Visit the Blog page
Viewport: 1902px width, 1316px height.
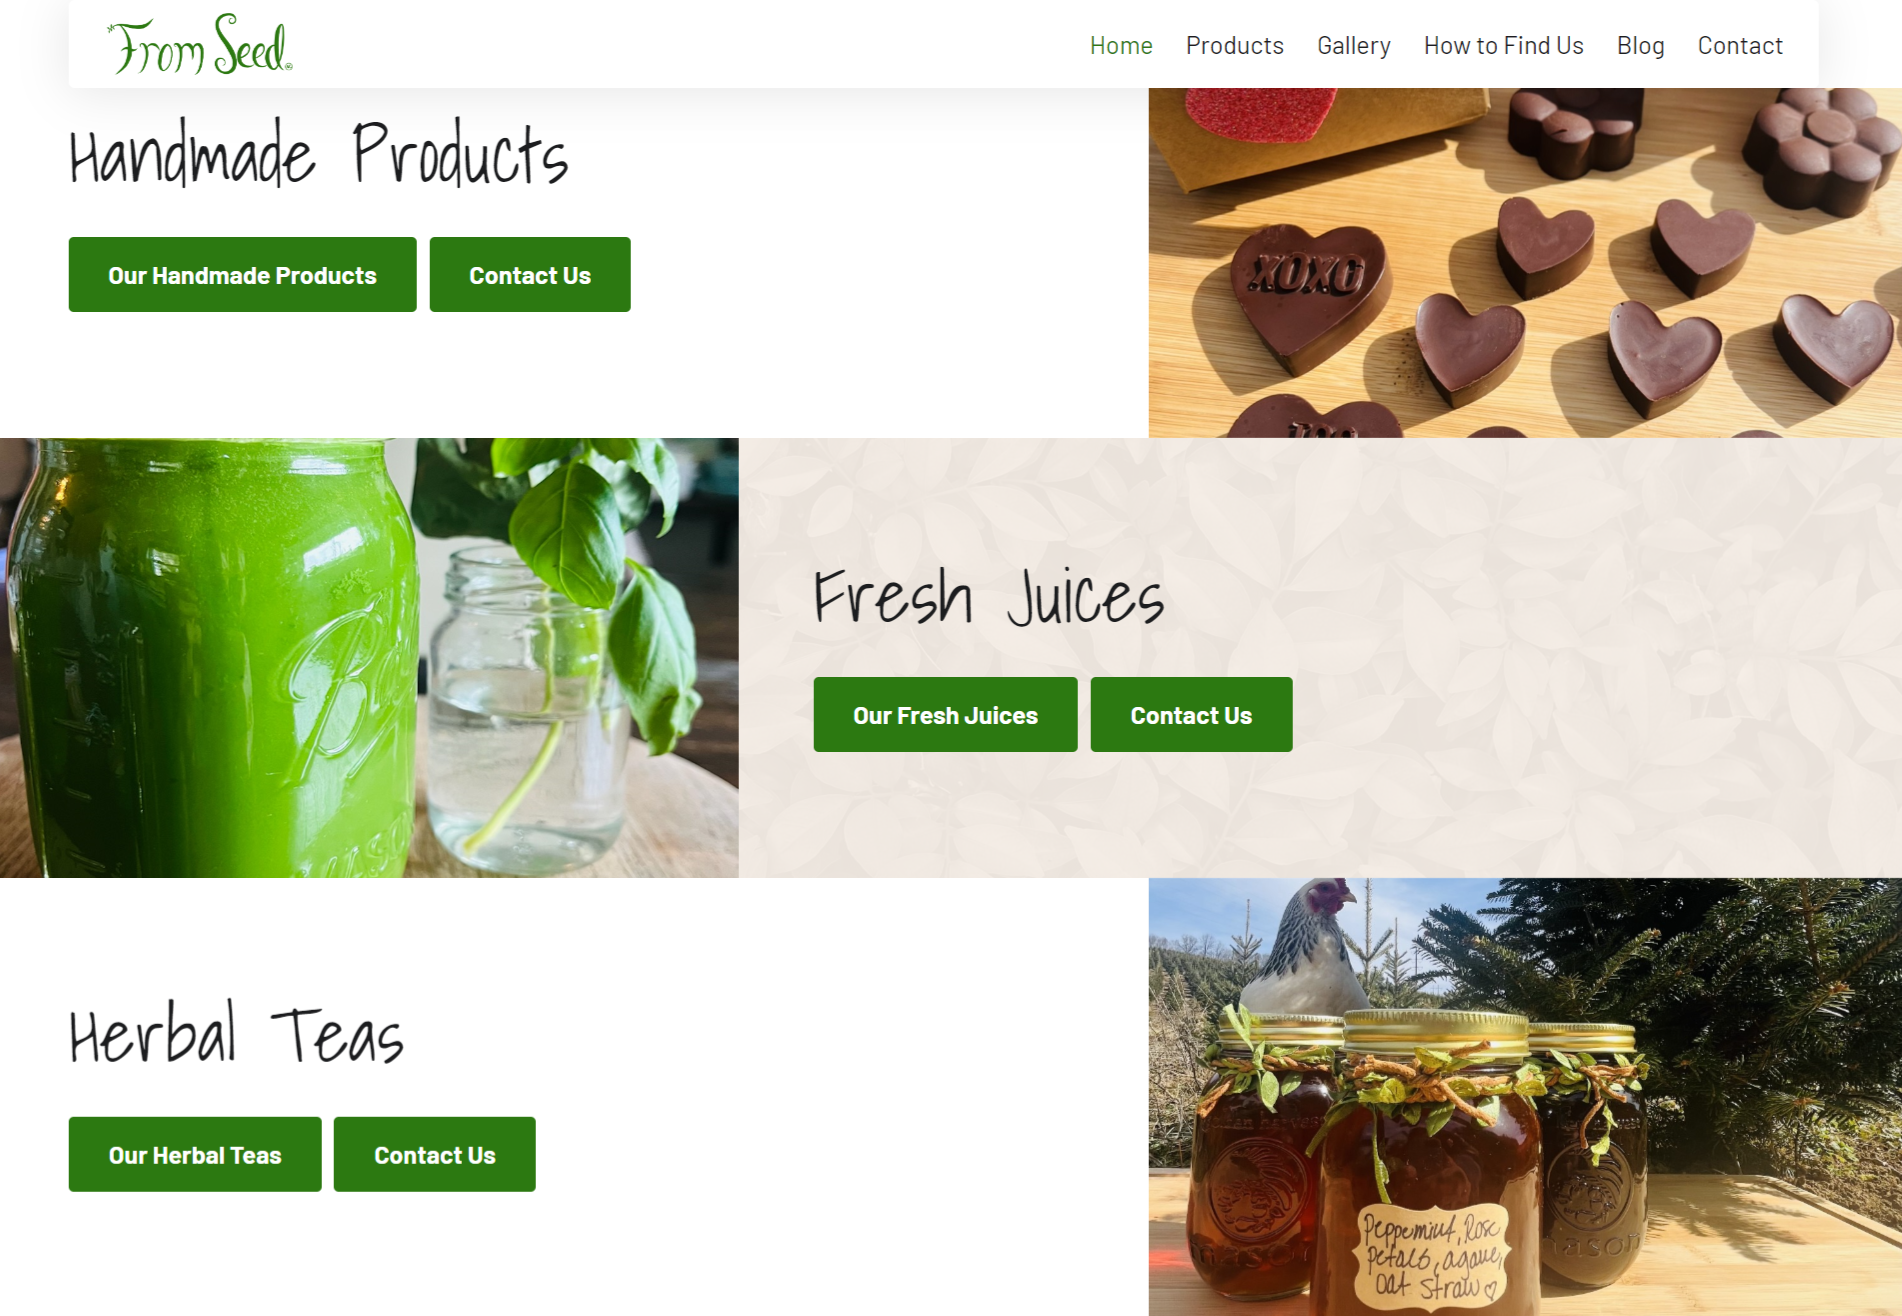[1640, 46]
